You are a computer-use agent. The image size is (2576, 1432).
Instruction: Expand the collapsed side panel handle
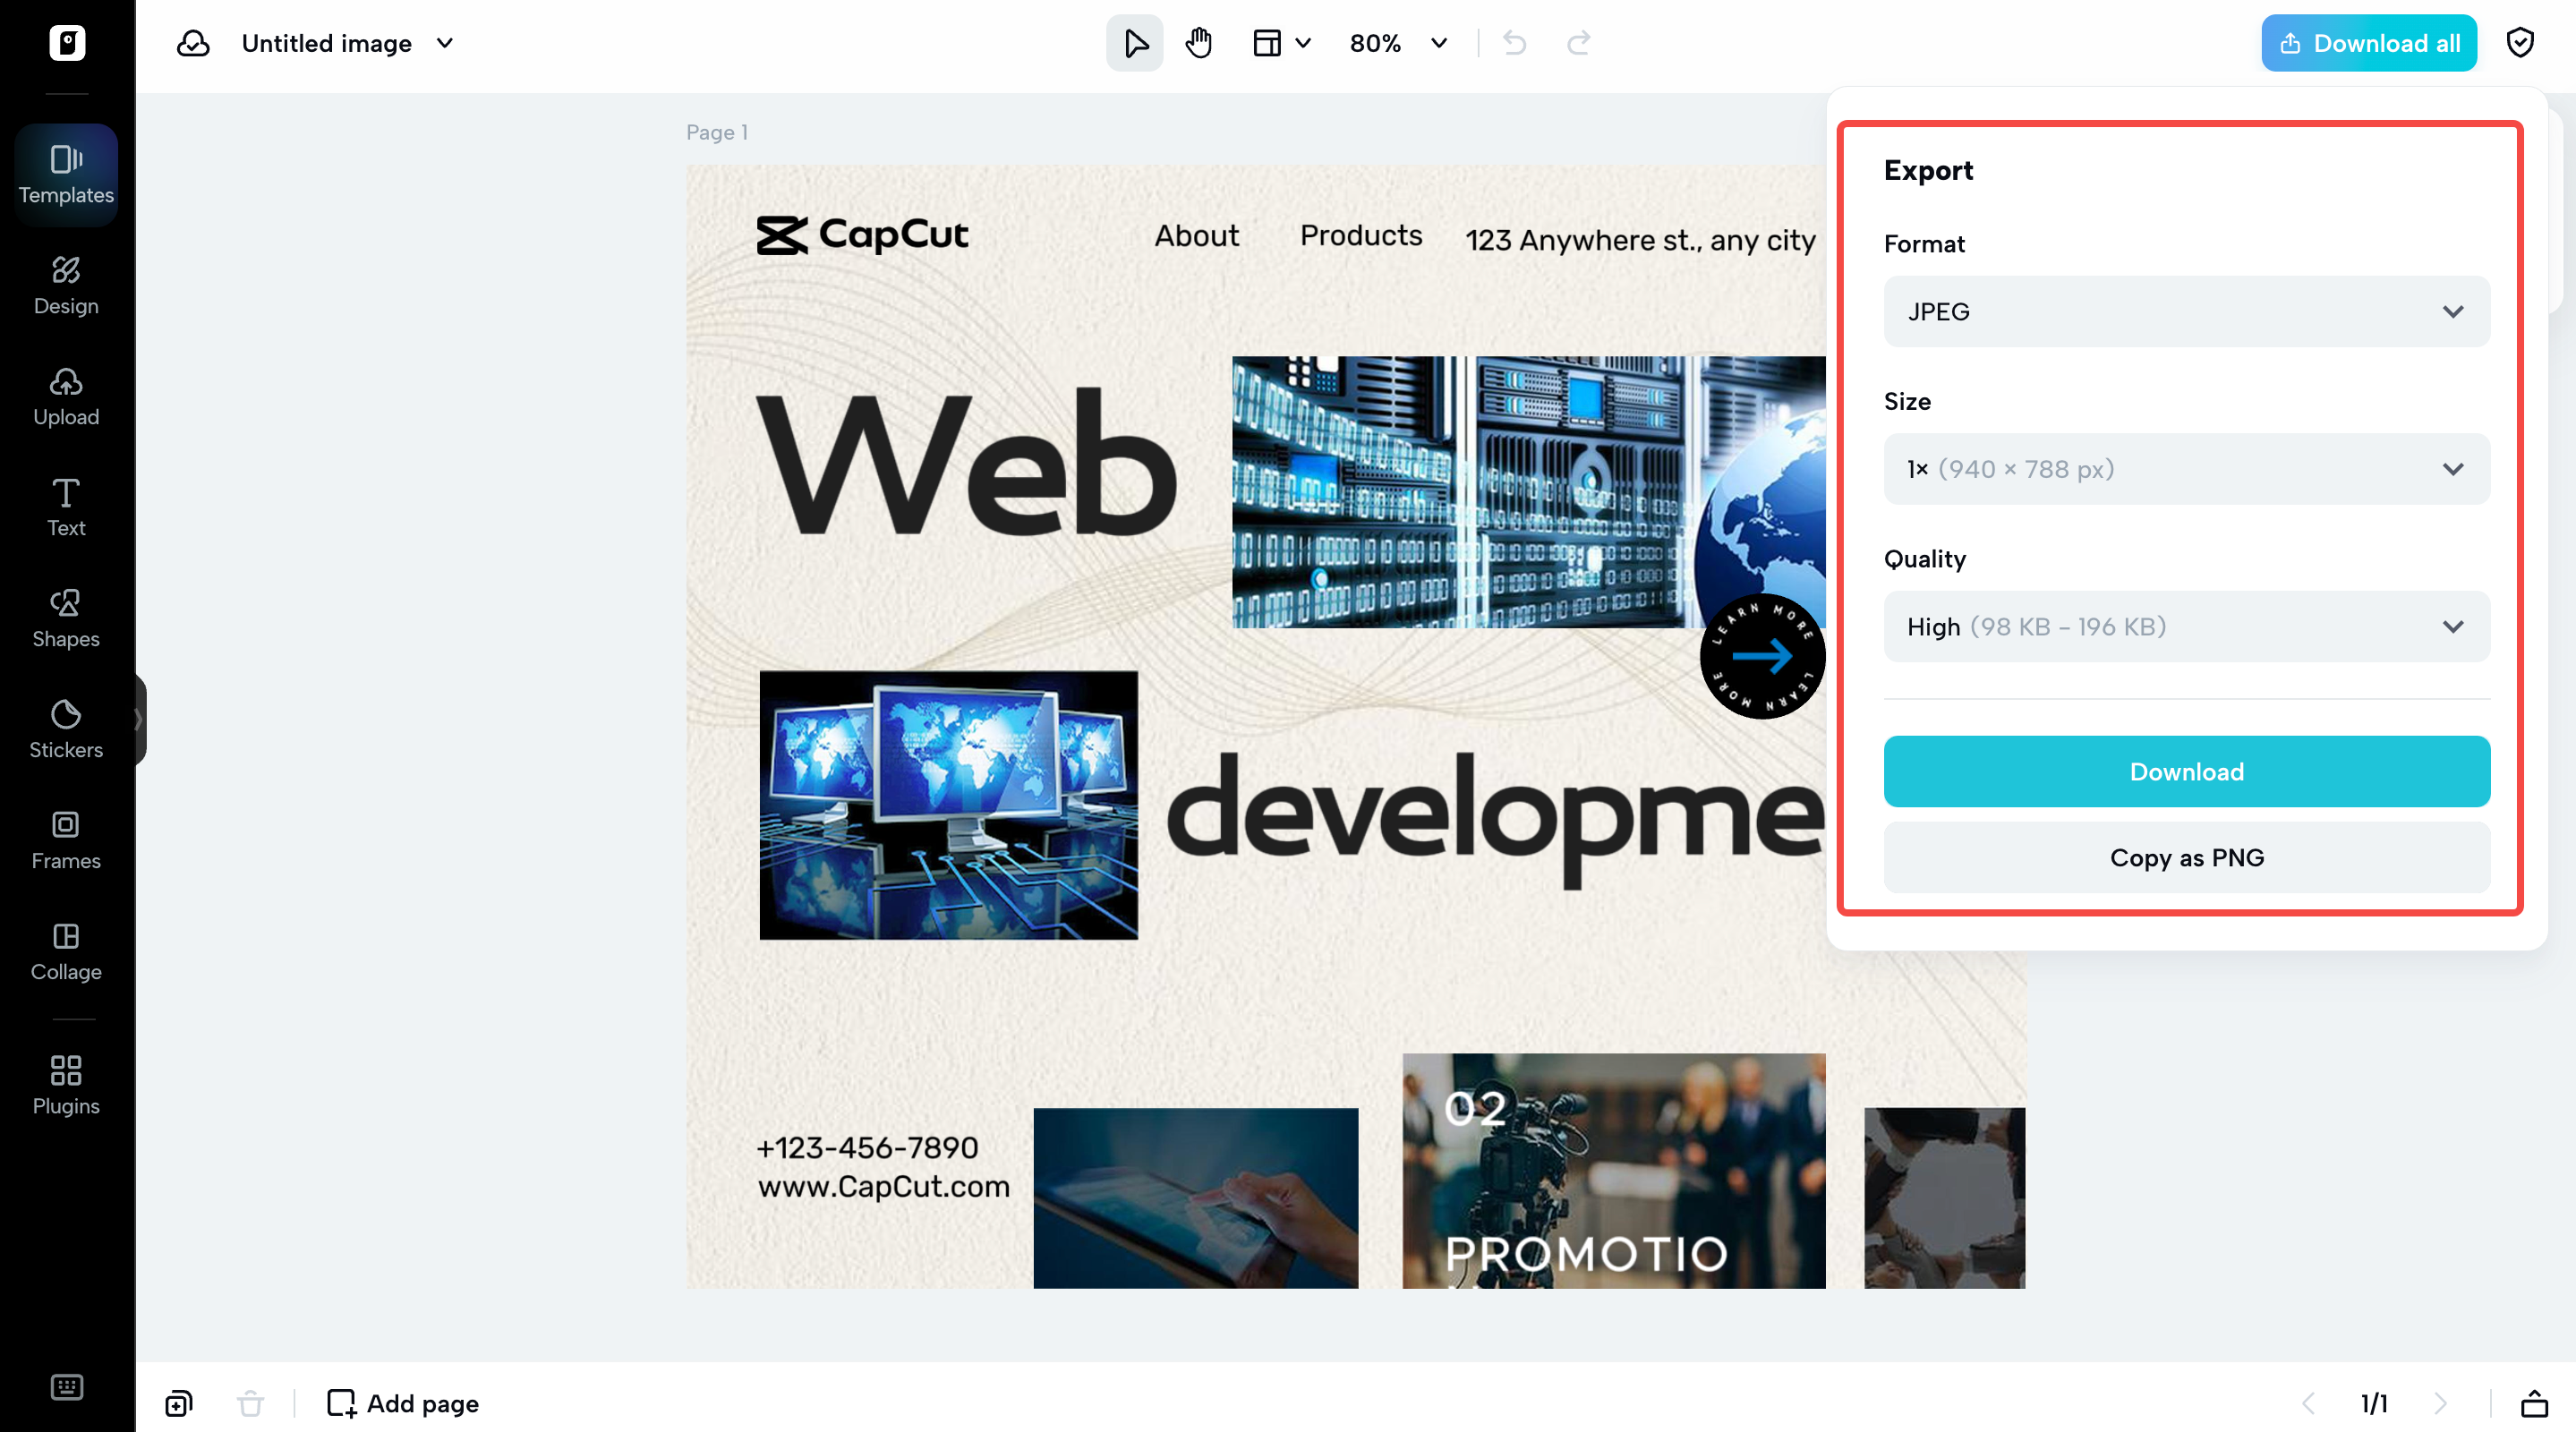coord(139,718)
